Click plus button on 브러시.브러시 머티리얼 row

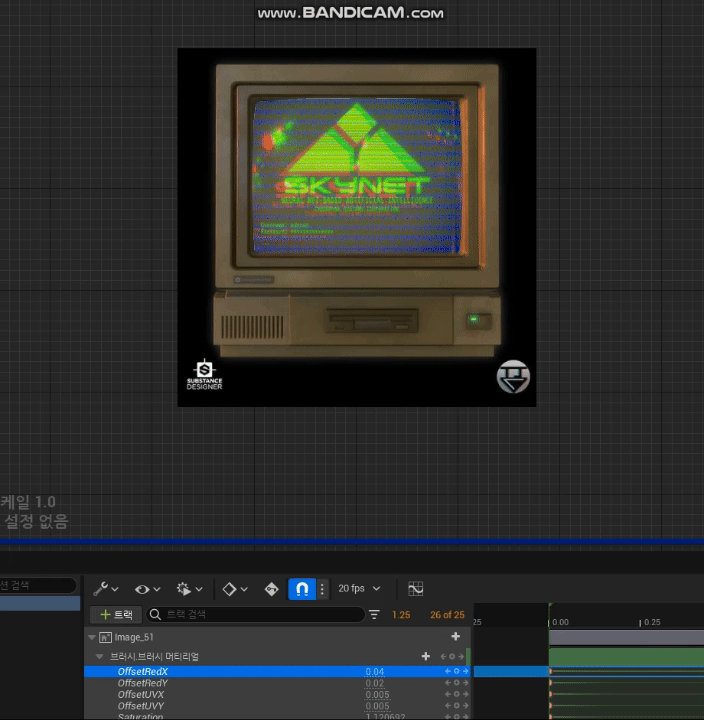[426, 657]
